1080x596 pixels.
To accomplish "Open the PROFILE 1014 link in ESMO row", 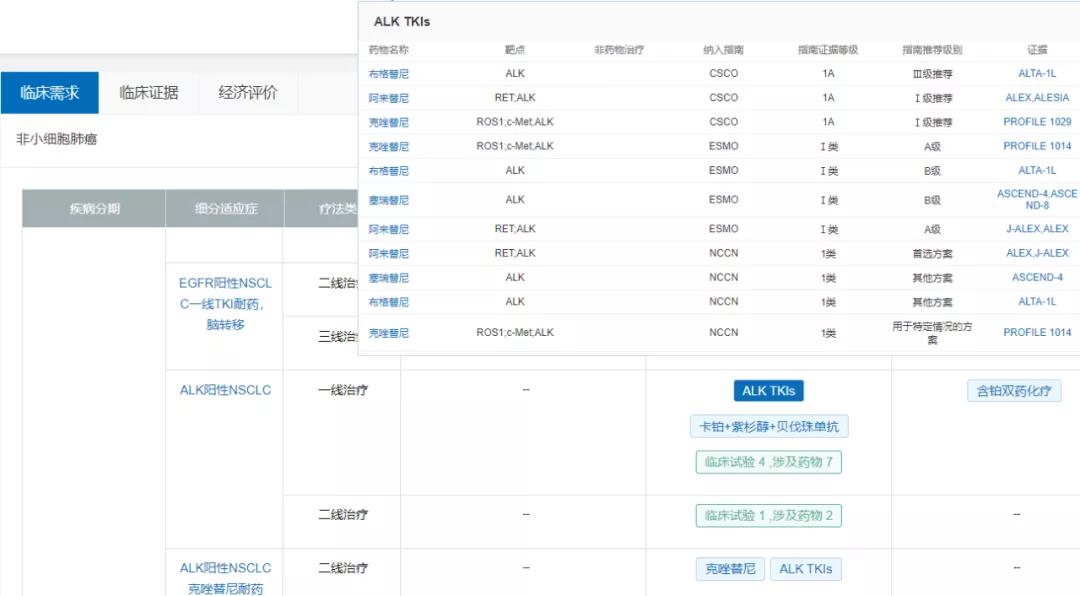I will pos(1037,145).
